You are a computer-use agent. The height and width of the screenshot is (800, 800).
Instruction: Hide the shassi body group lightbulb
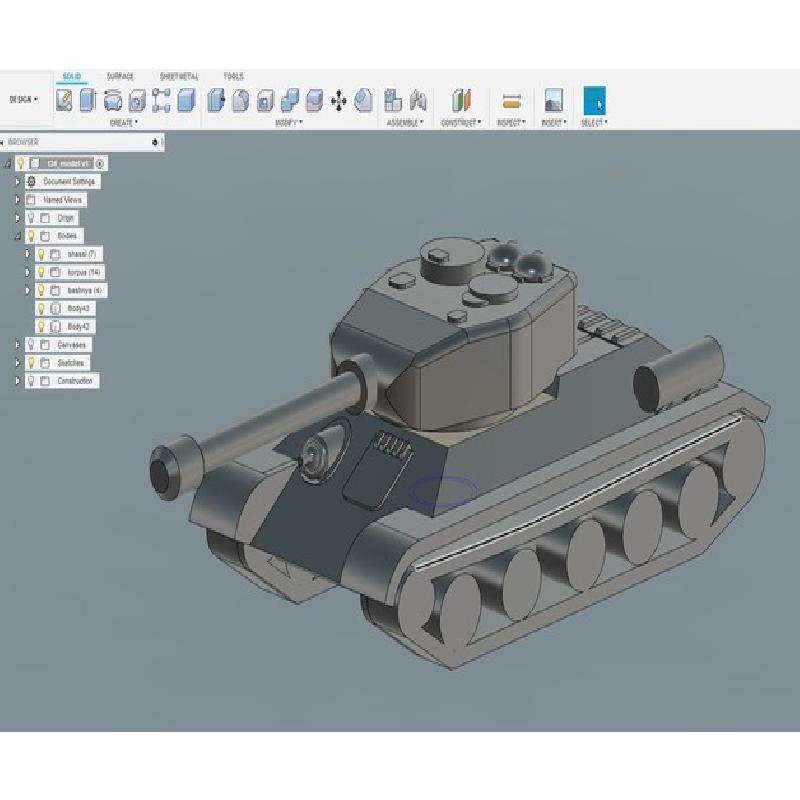point(41,254)
